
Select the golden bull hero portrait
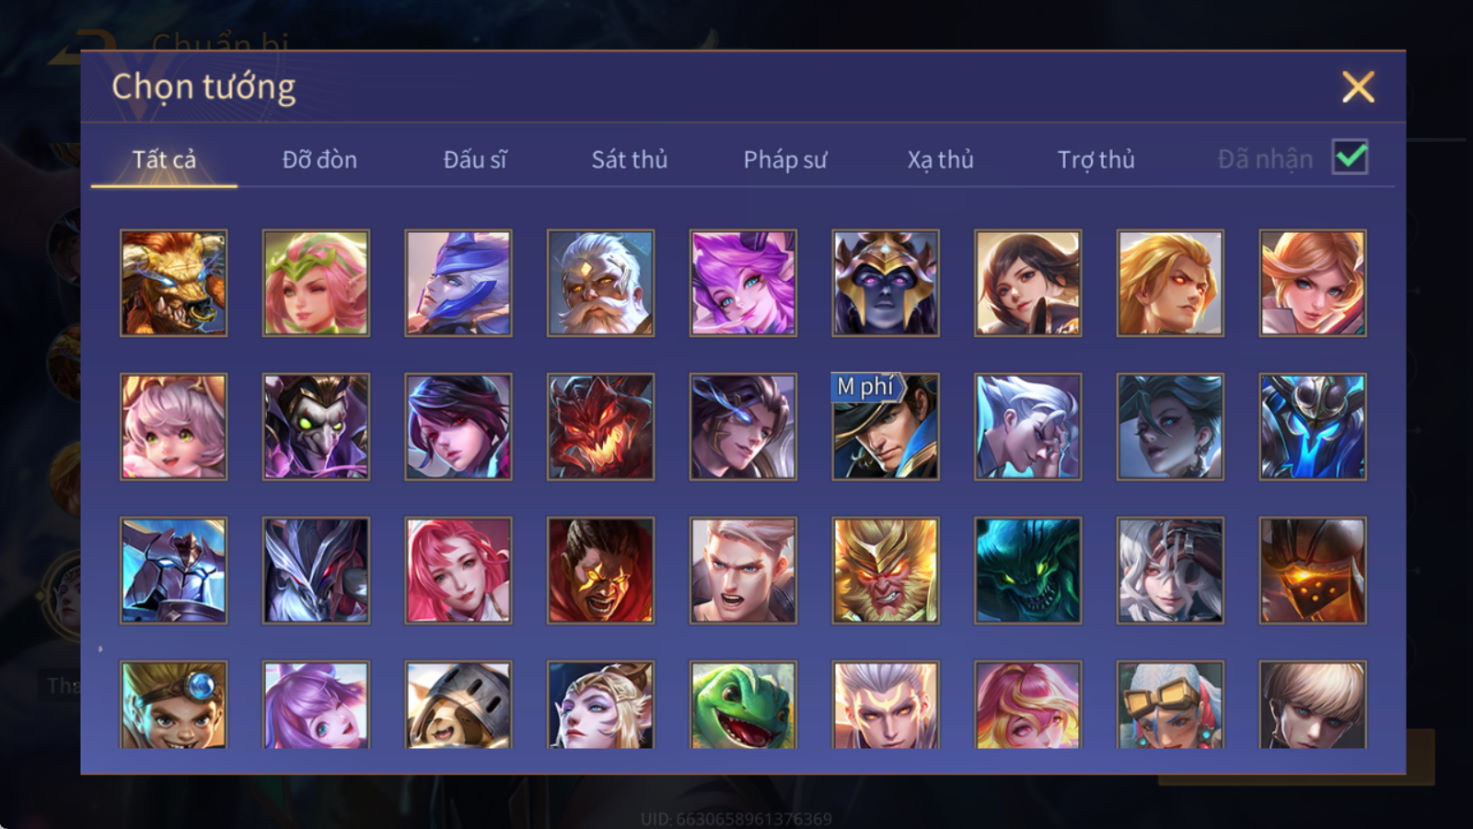173,283
